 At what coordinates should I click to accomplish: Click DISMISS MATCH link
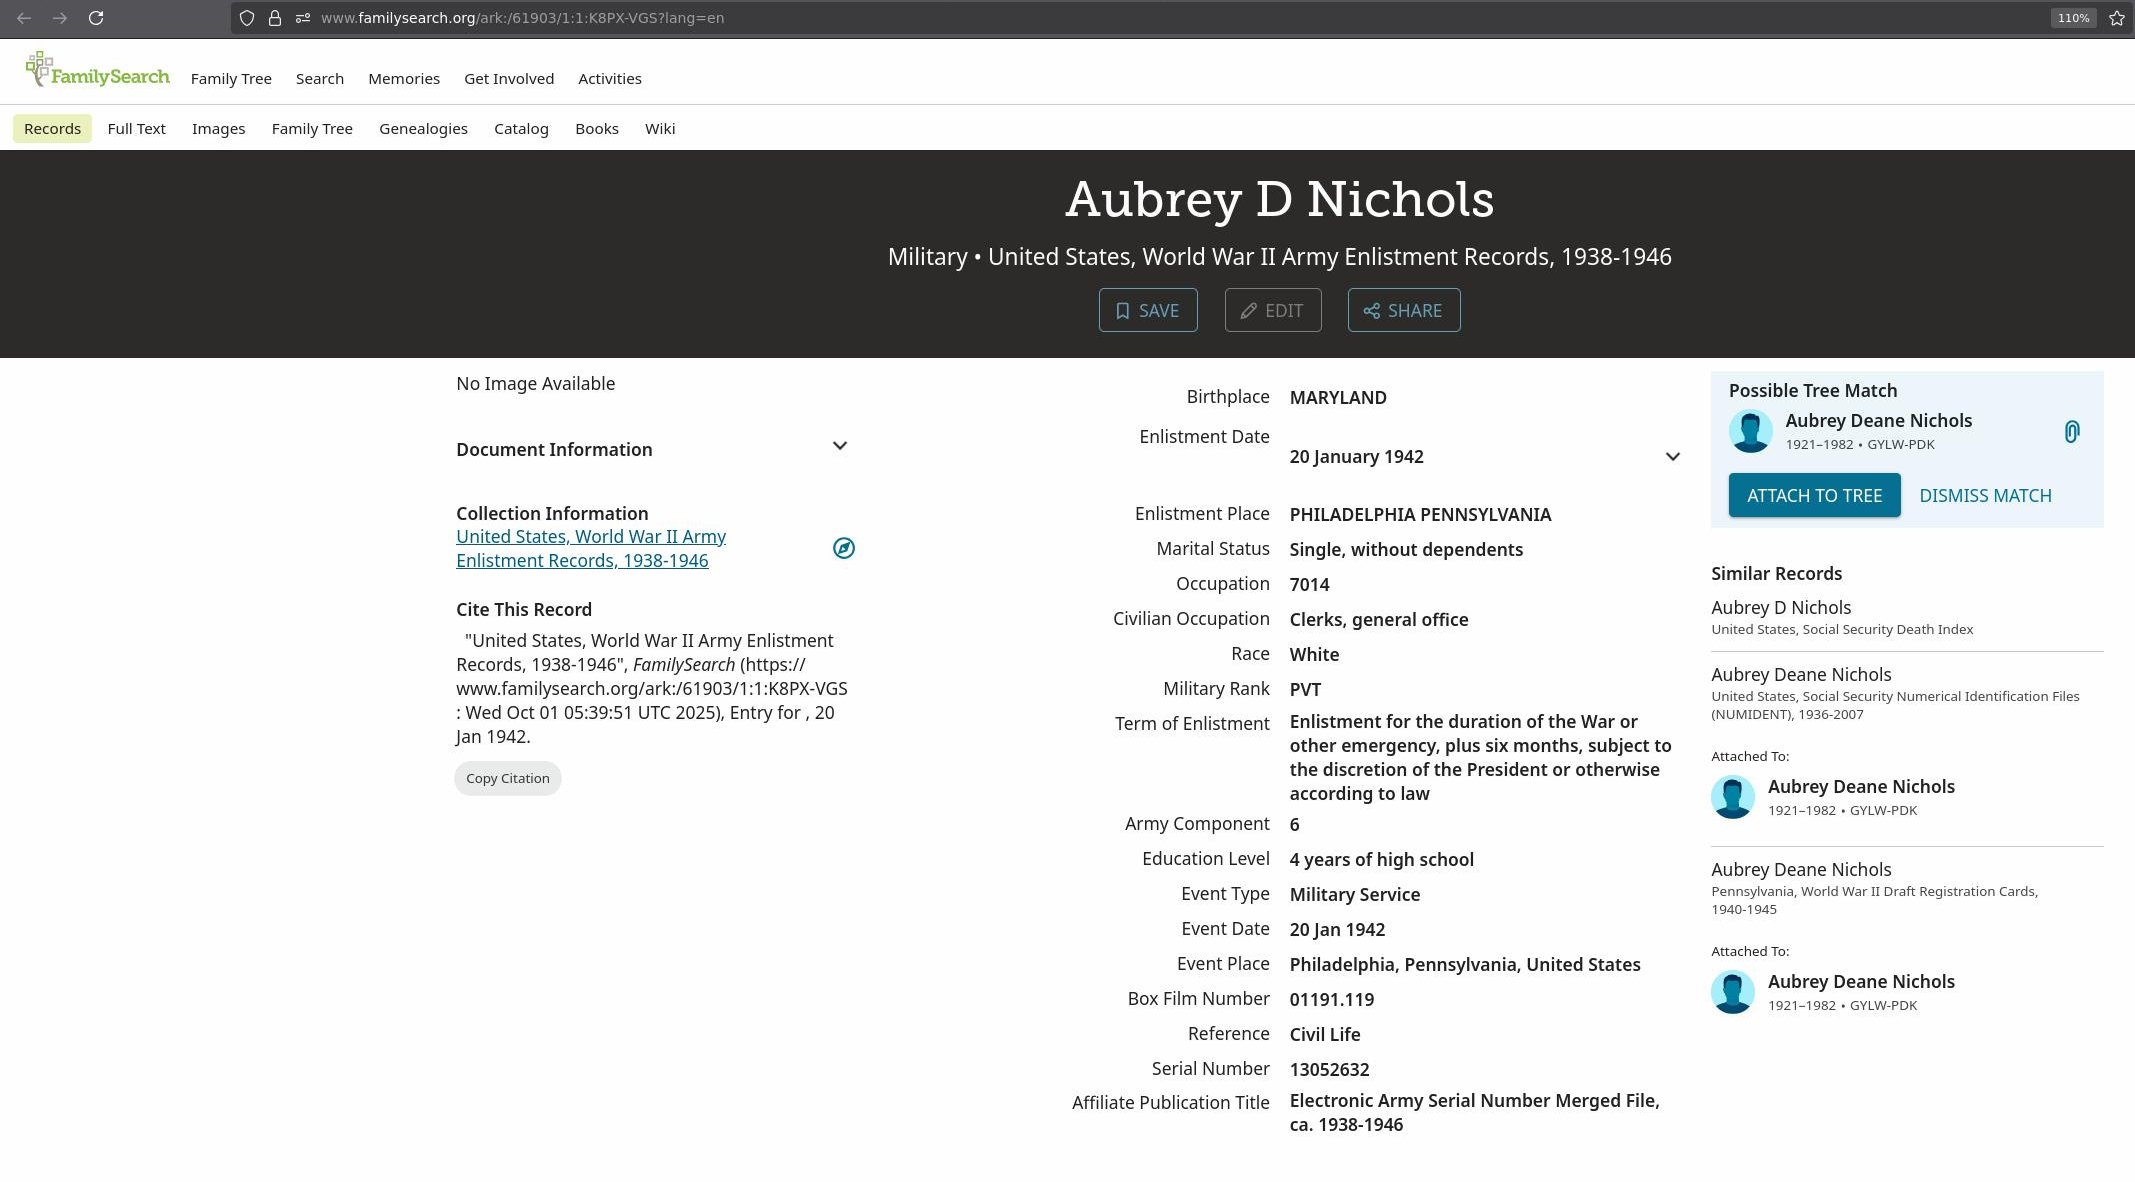coord(1985,495)
